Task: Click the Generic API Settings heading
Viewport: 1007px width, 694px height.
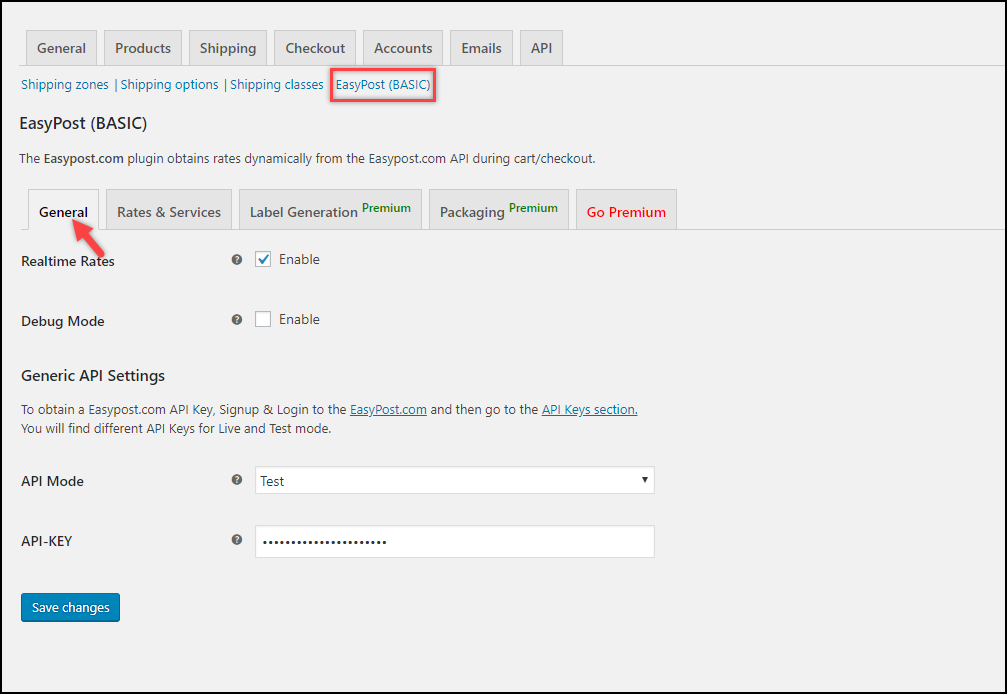Action: coord(93,376)
